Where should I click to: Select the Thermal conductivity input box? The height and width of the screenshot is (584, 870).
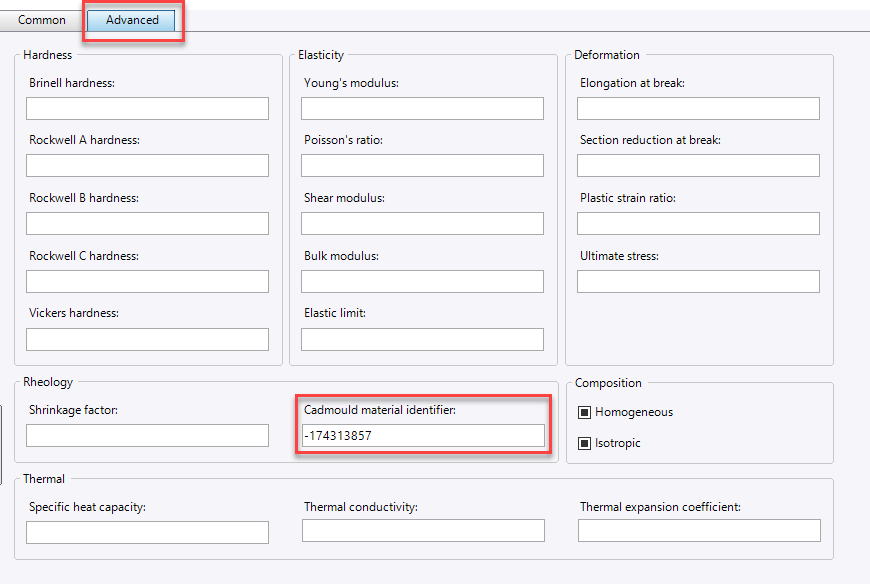[423, 531]
